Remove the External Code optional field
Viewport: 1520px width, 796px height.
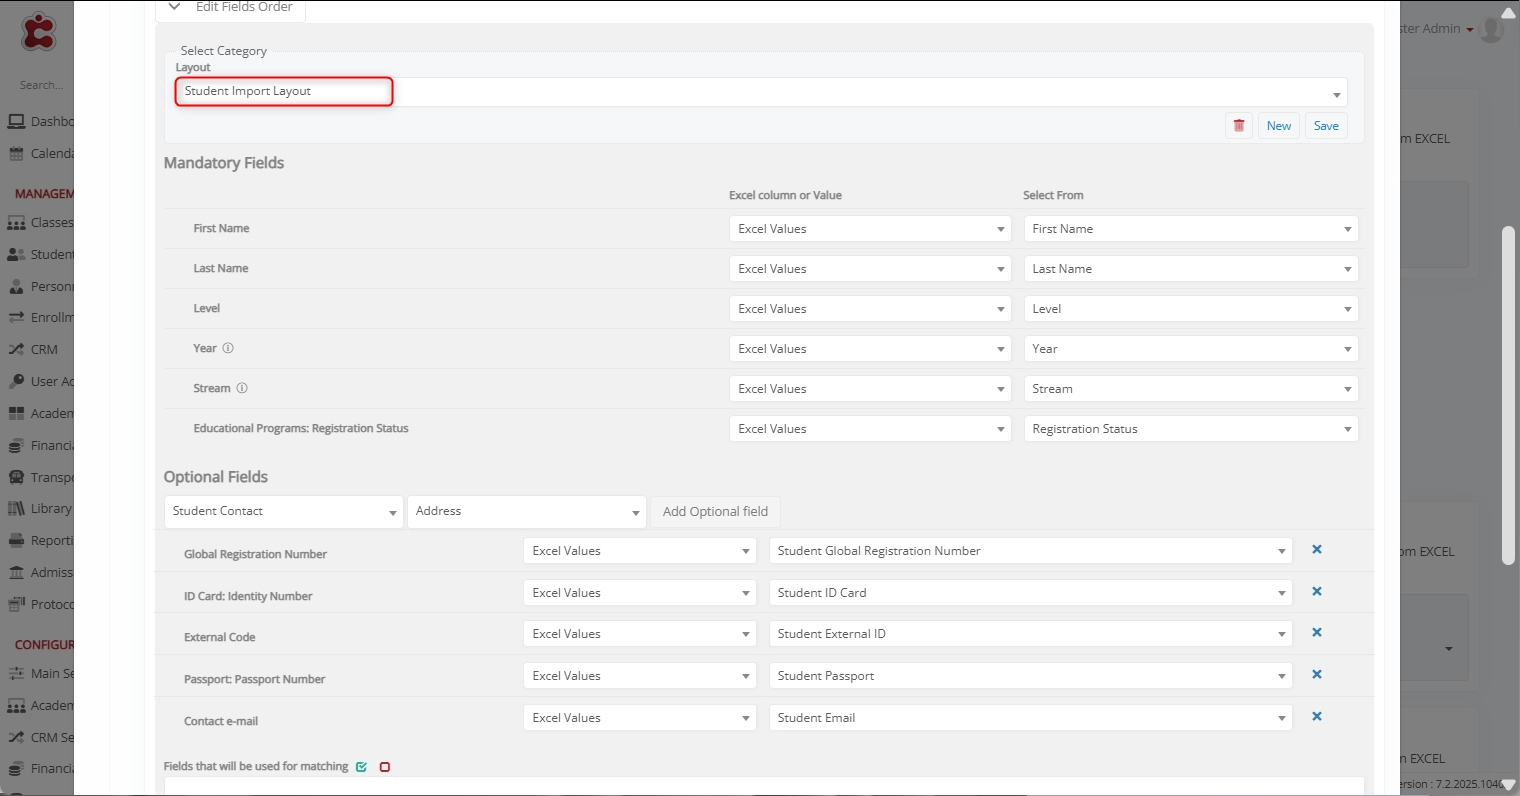click(1317, 633)
